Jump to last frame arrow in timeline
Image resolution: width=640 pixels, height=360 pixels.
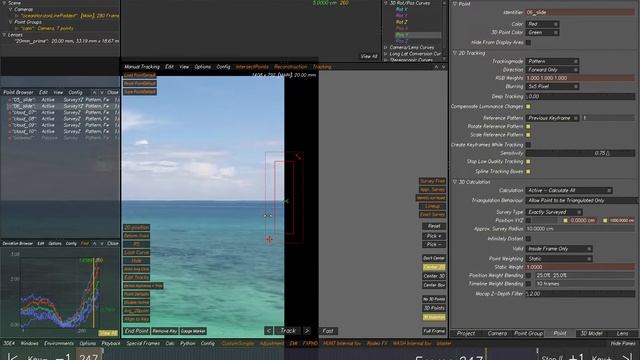(x=627, y=358)
